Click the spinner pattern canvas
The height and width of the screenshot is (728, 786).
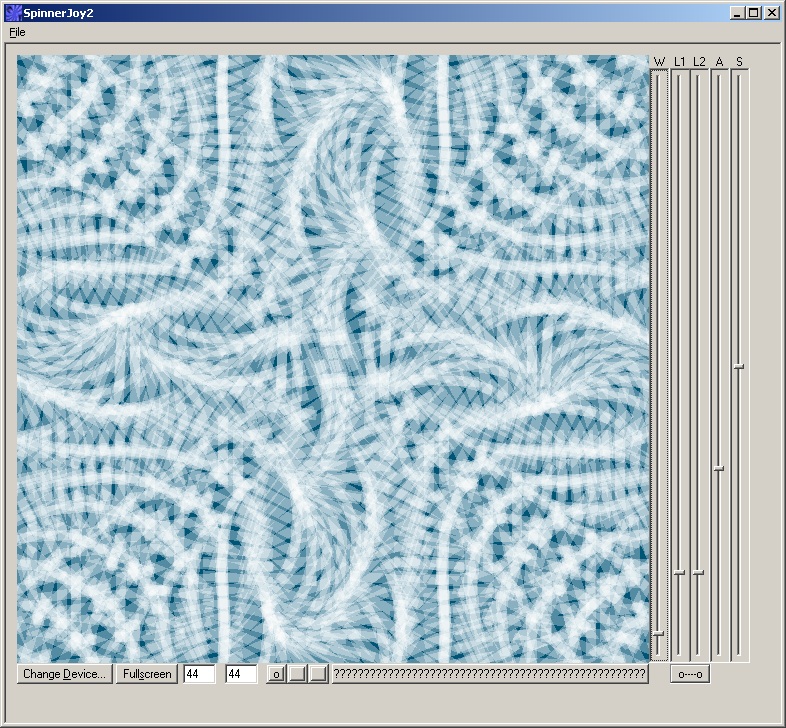tap(333, 358)
